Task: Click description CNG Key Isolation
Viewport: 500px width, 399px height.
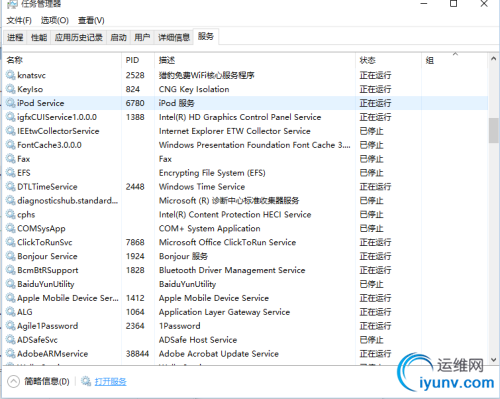Action: pyautogui.click(x=194, y=89)
